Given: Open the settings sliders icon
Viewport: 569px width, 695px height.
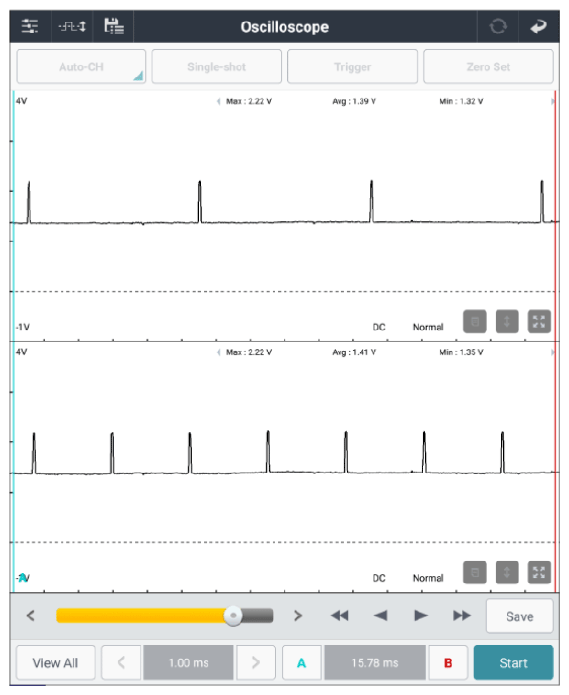Looking at the screenshot, I should 30,27.
